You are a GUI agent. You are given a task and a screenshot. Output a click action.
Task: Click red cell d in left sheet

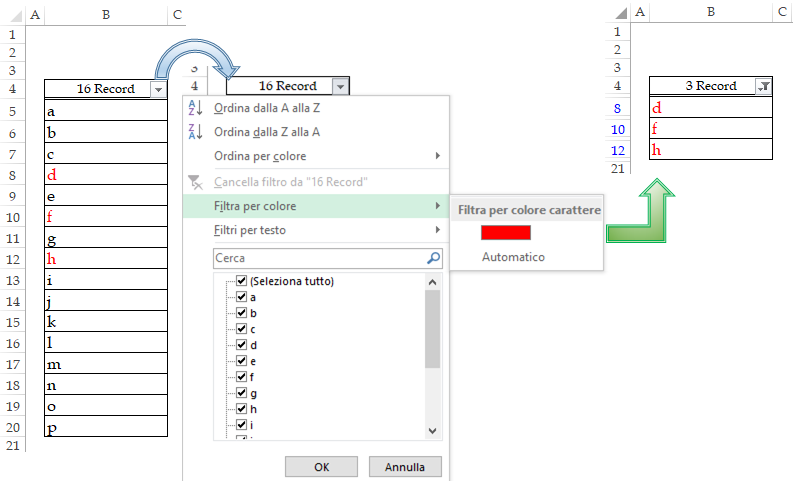point(106,175)
